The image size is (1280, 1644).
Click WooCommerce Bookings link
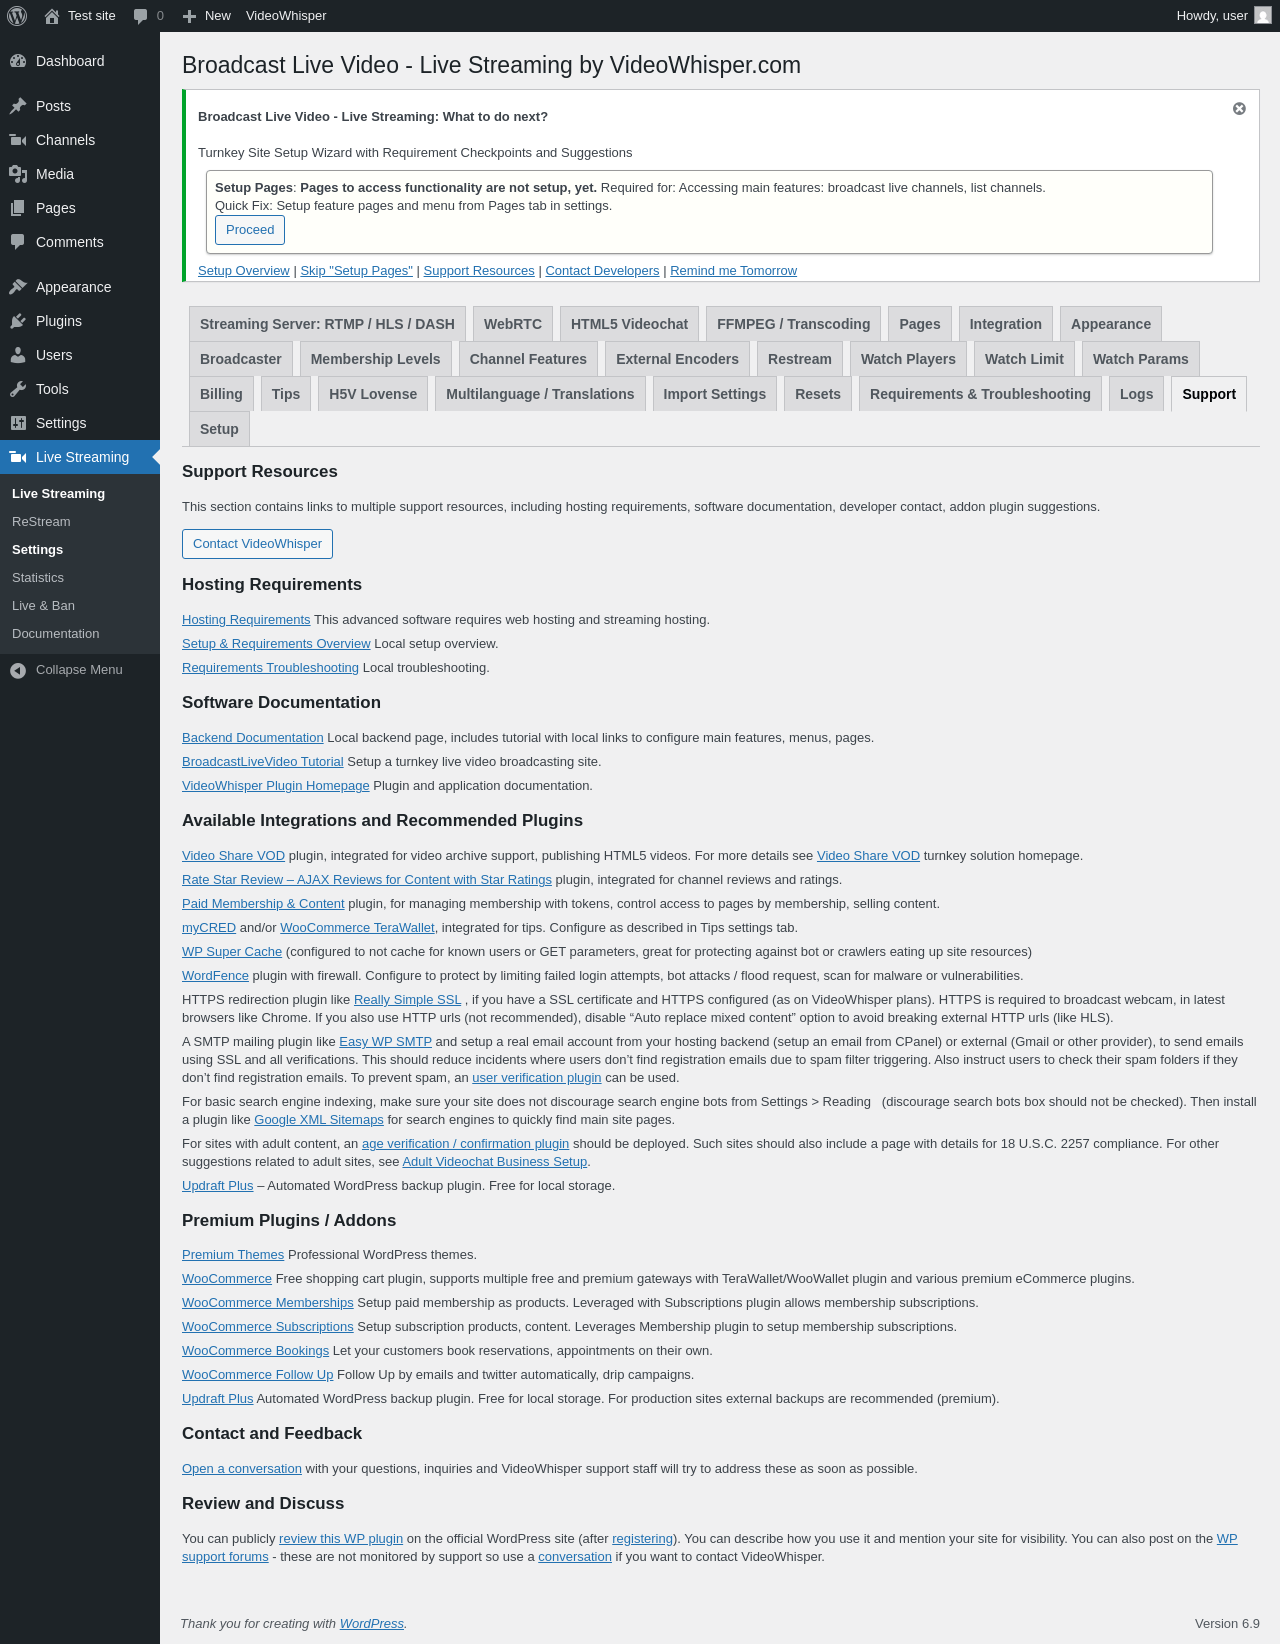[x=255, y=1351]
